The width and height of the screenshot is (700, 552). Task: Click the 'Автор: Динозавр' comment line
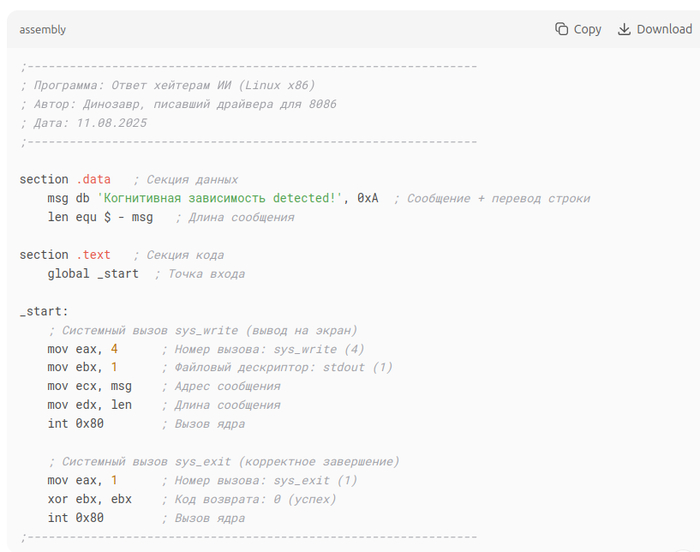pos(178,104)
